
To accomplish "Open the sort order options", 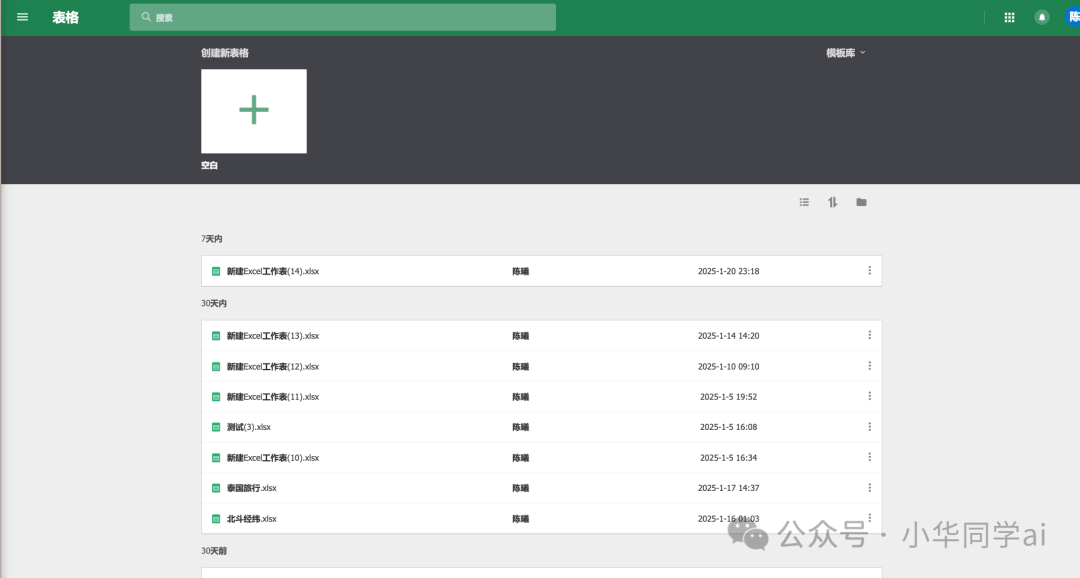I will (x=833, y=203).
